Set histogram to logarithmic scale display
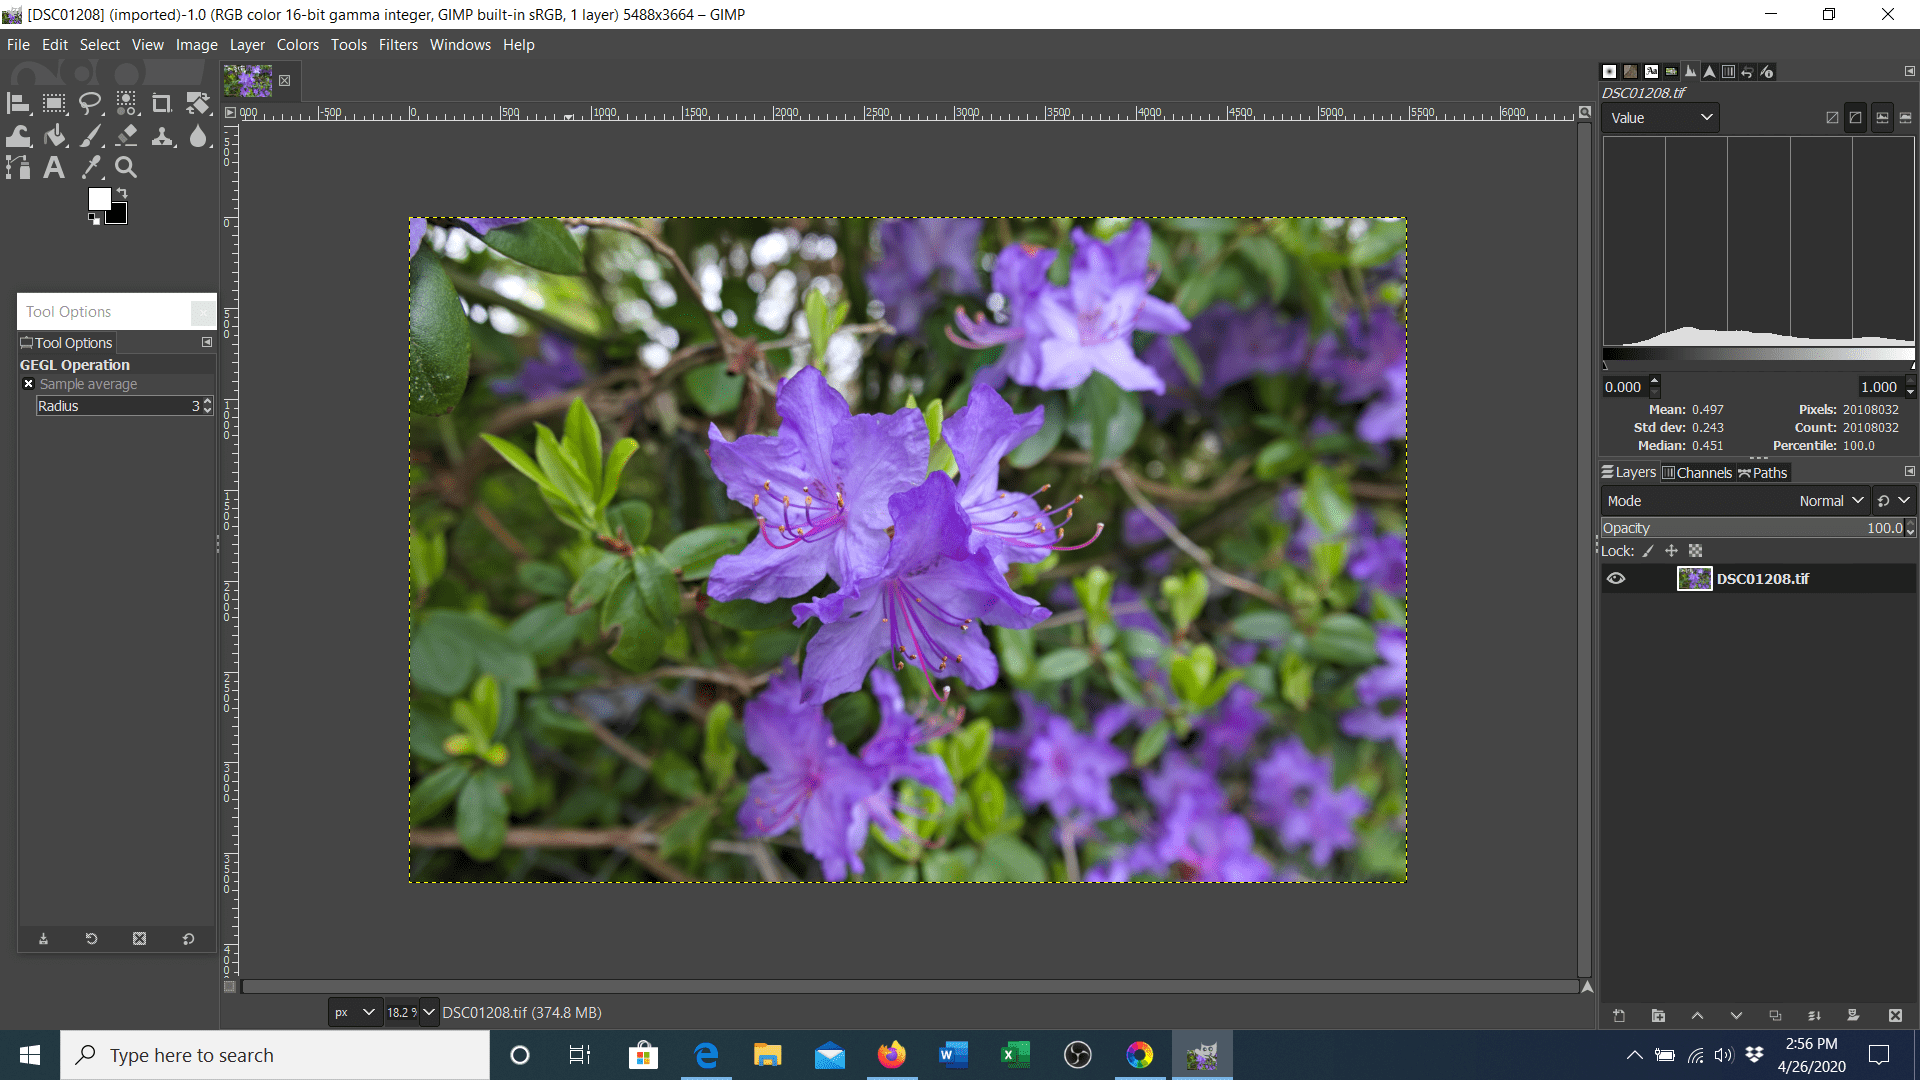Viewport: 1920px width, 1080px height. click(x=1905, y=118)
